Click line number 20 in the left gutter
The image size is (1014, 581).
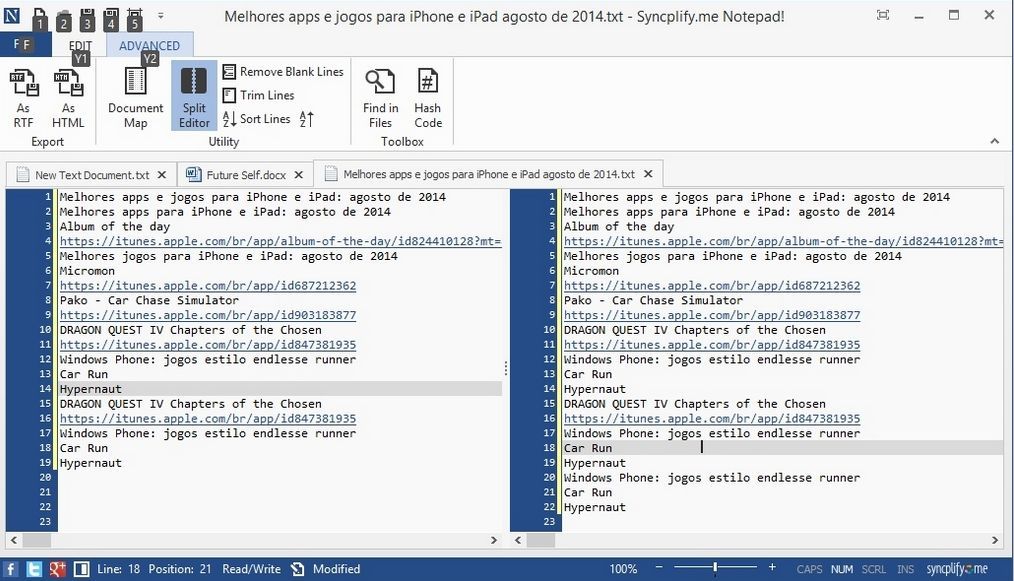45,477
